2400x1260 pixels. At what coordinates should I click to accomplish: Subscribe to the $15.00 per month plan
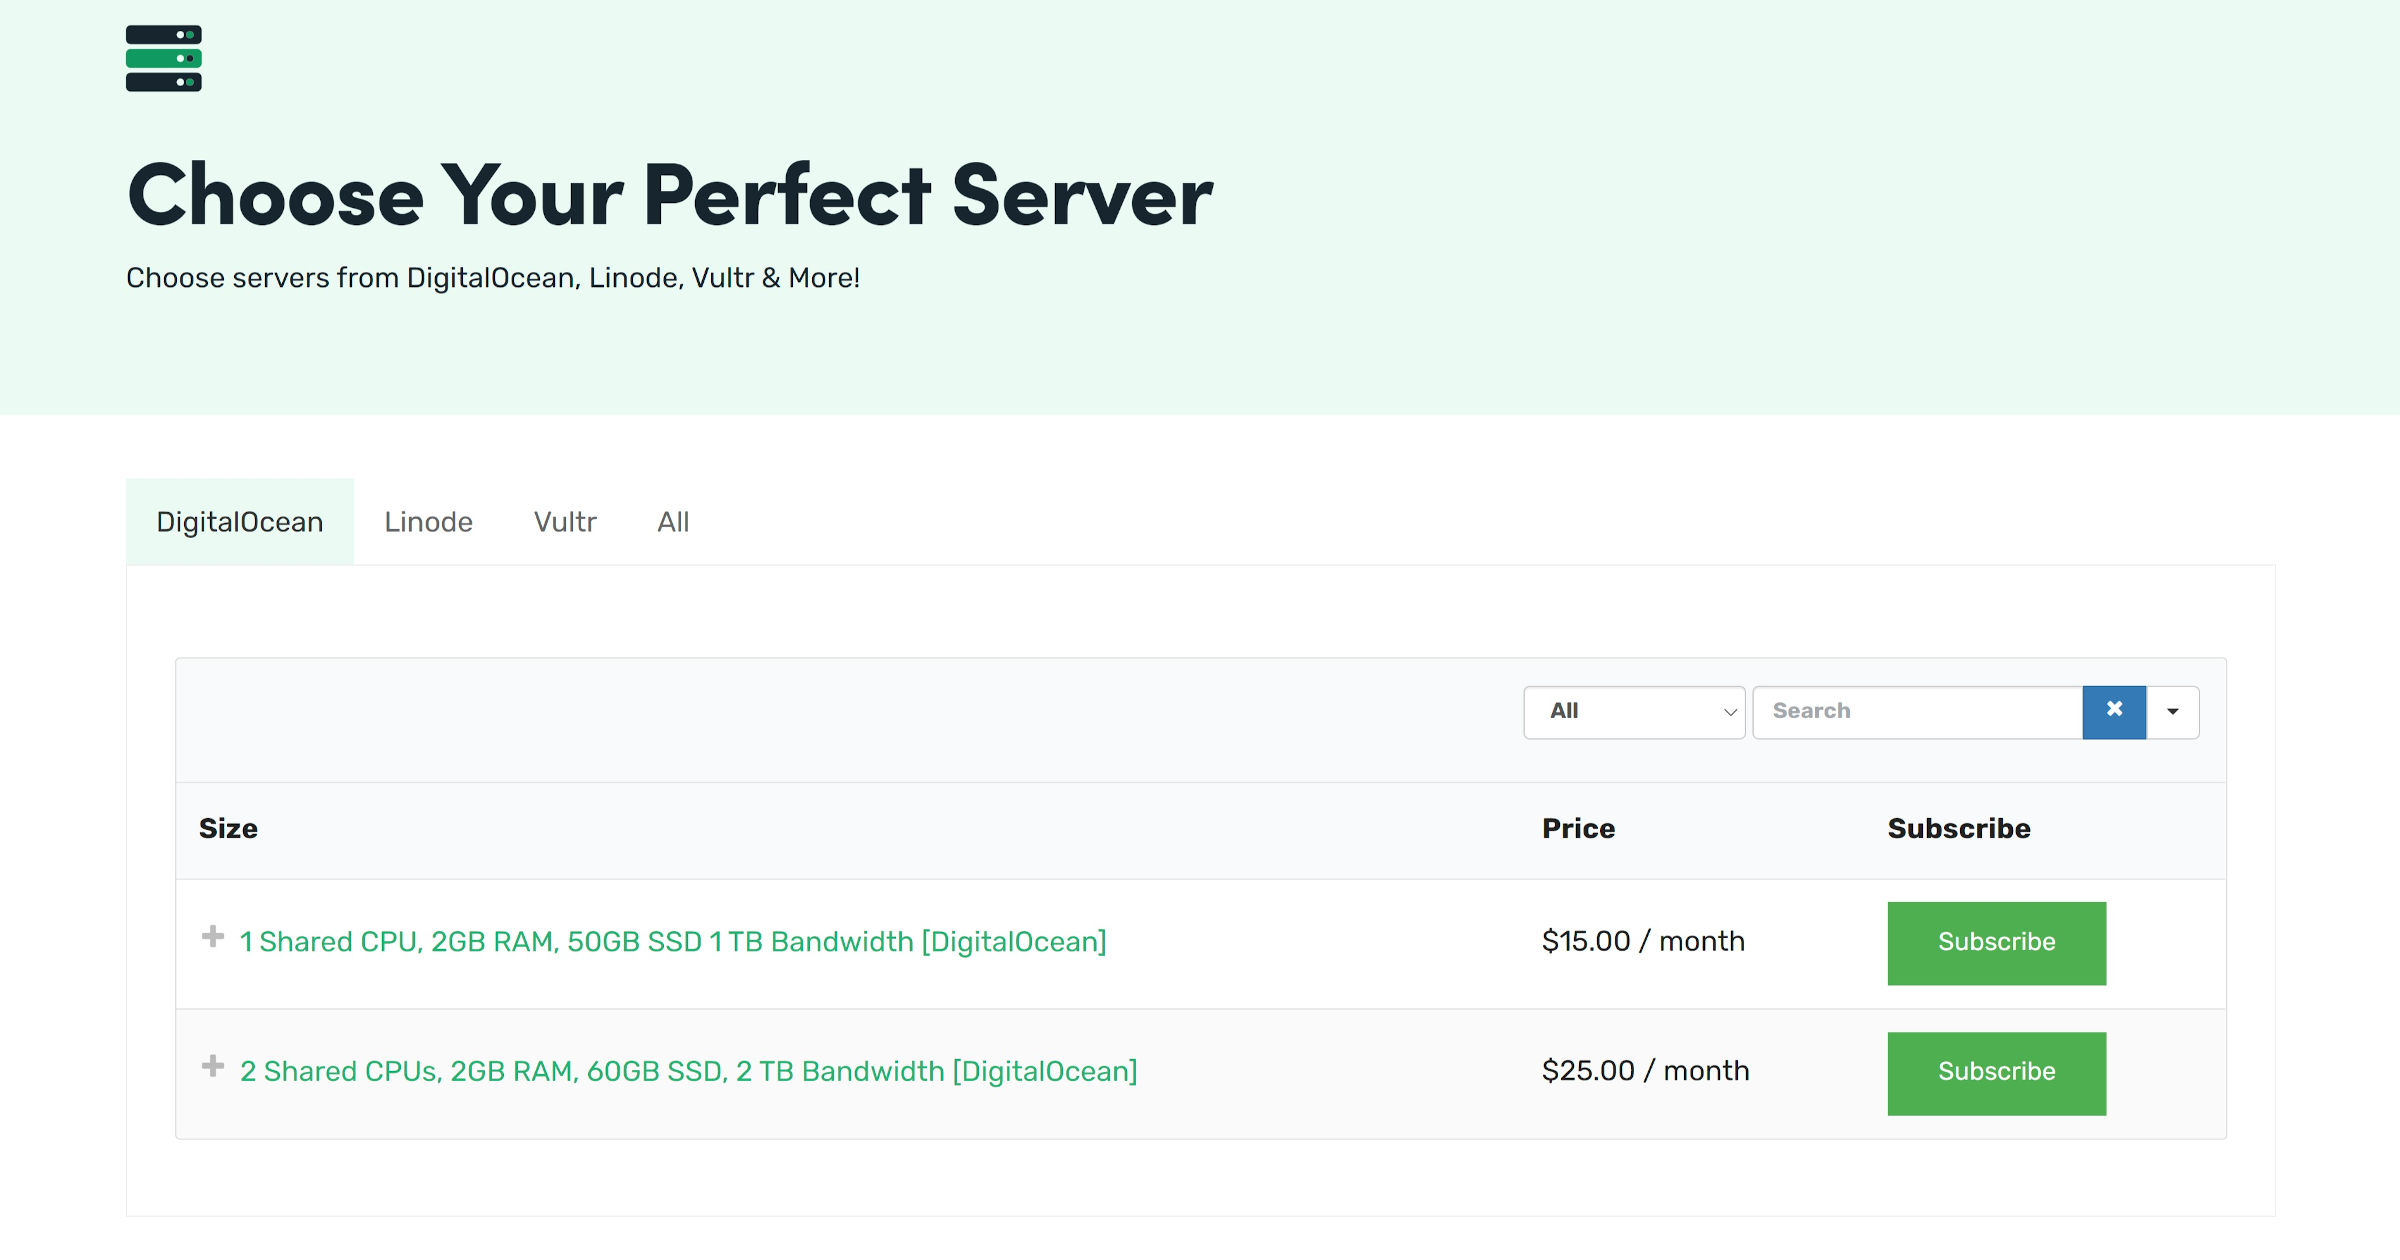click(x=1996, y=941)
